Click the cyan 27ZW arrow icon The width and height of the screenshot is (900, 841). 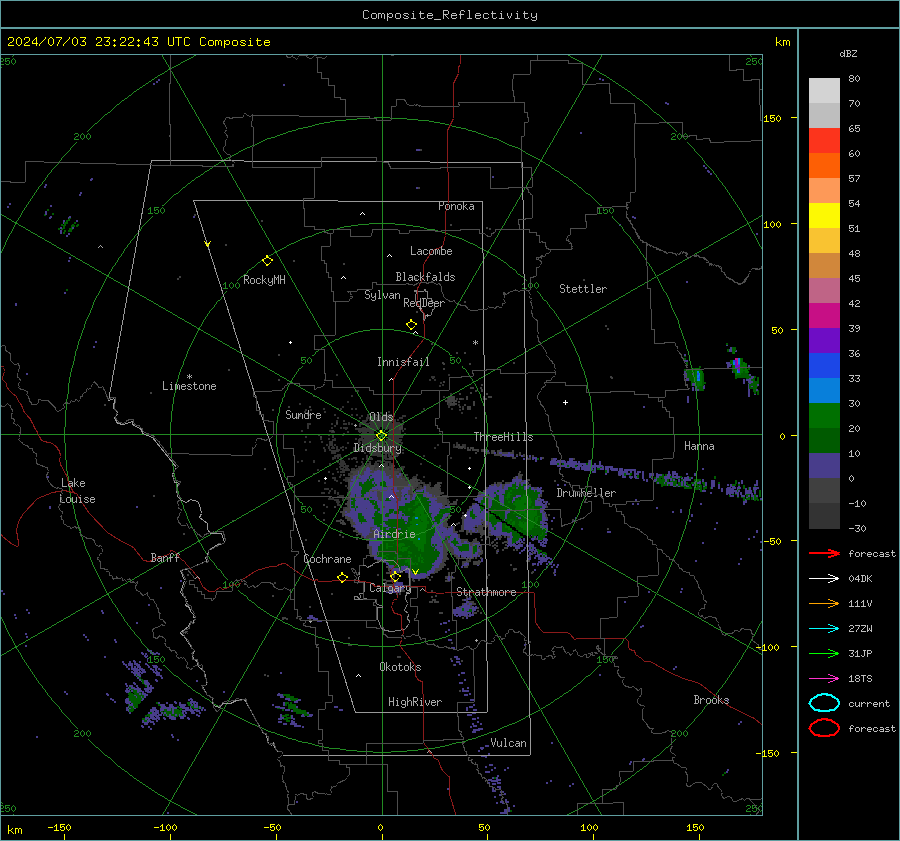click(x=824, y=629)
